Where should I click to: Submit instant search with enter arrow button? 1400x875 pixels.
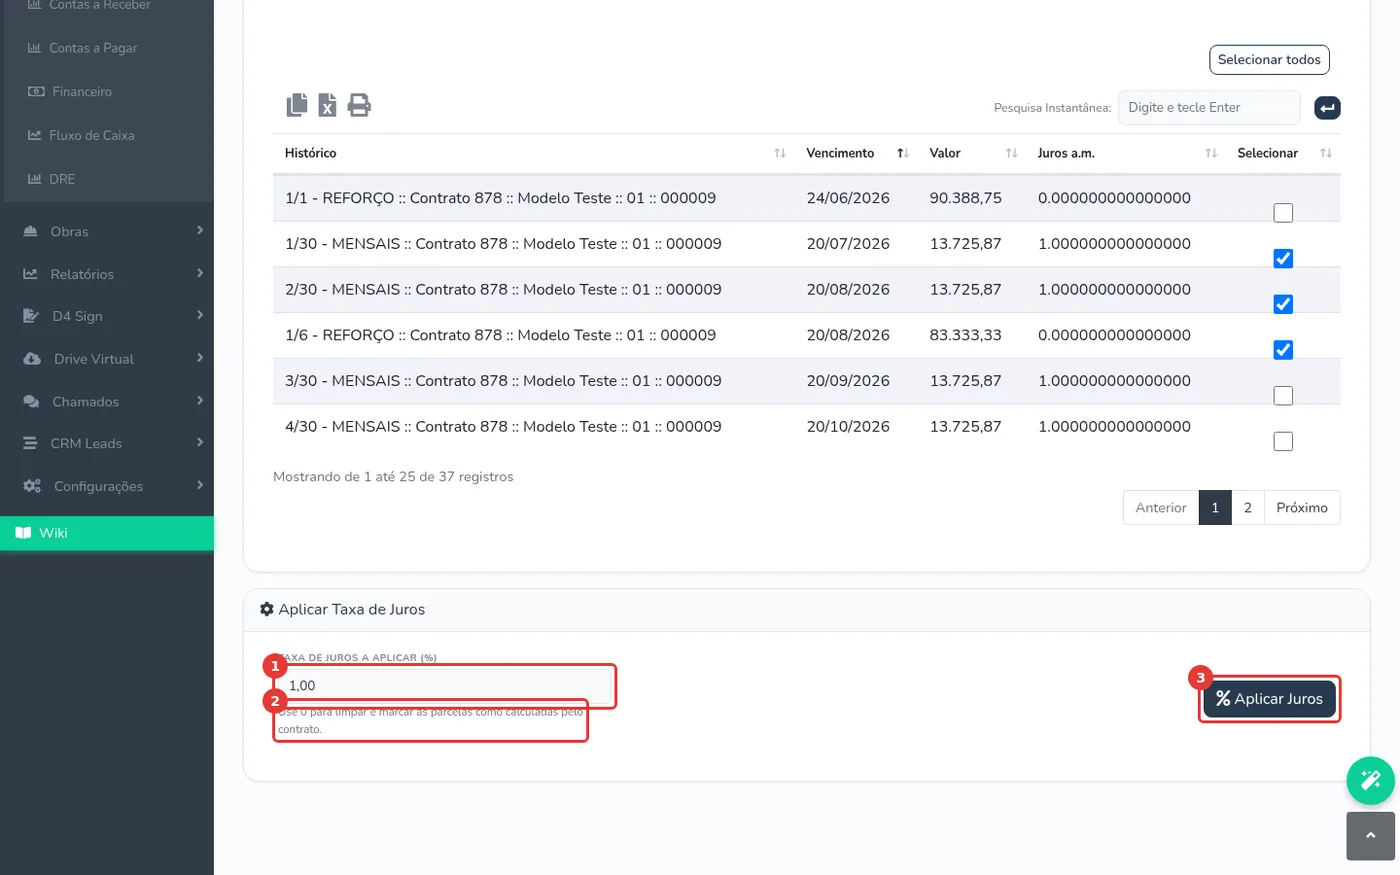pos(1327,108)
